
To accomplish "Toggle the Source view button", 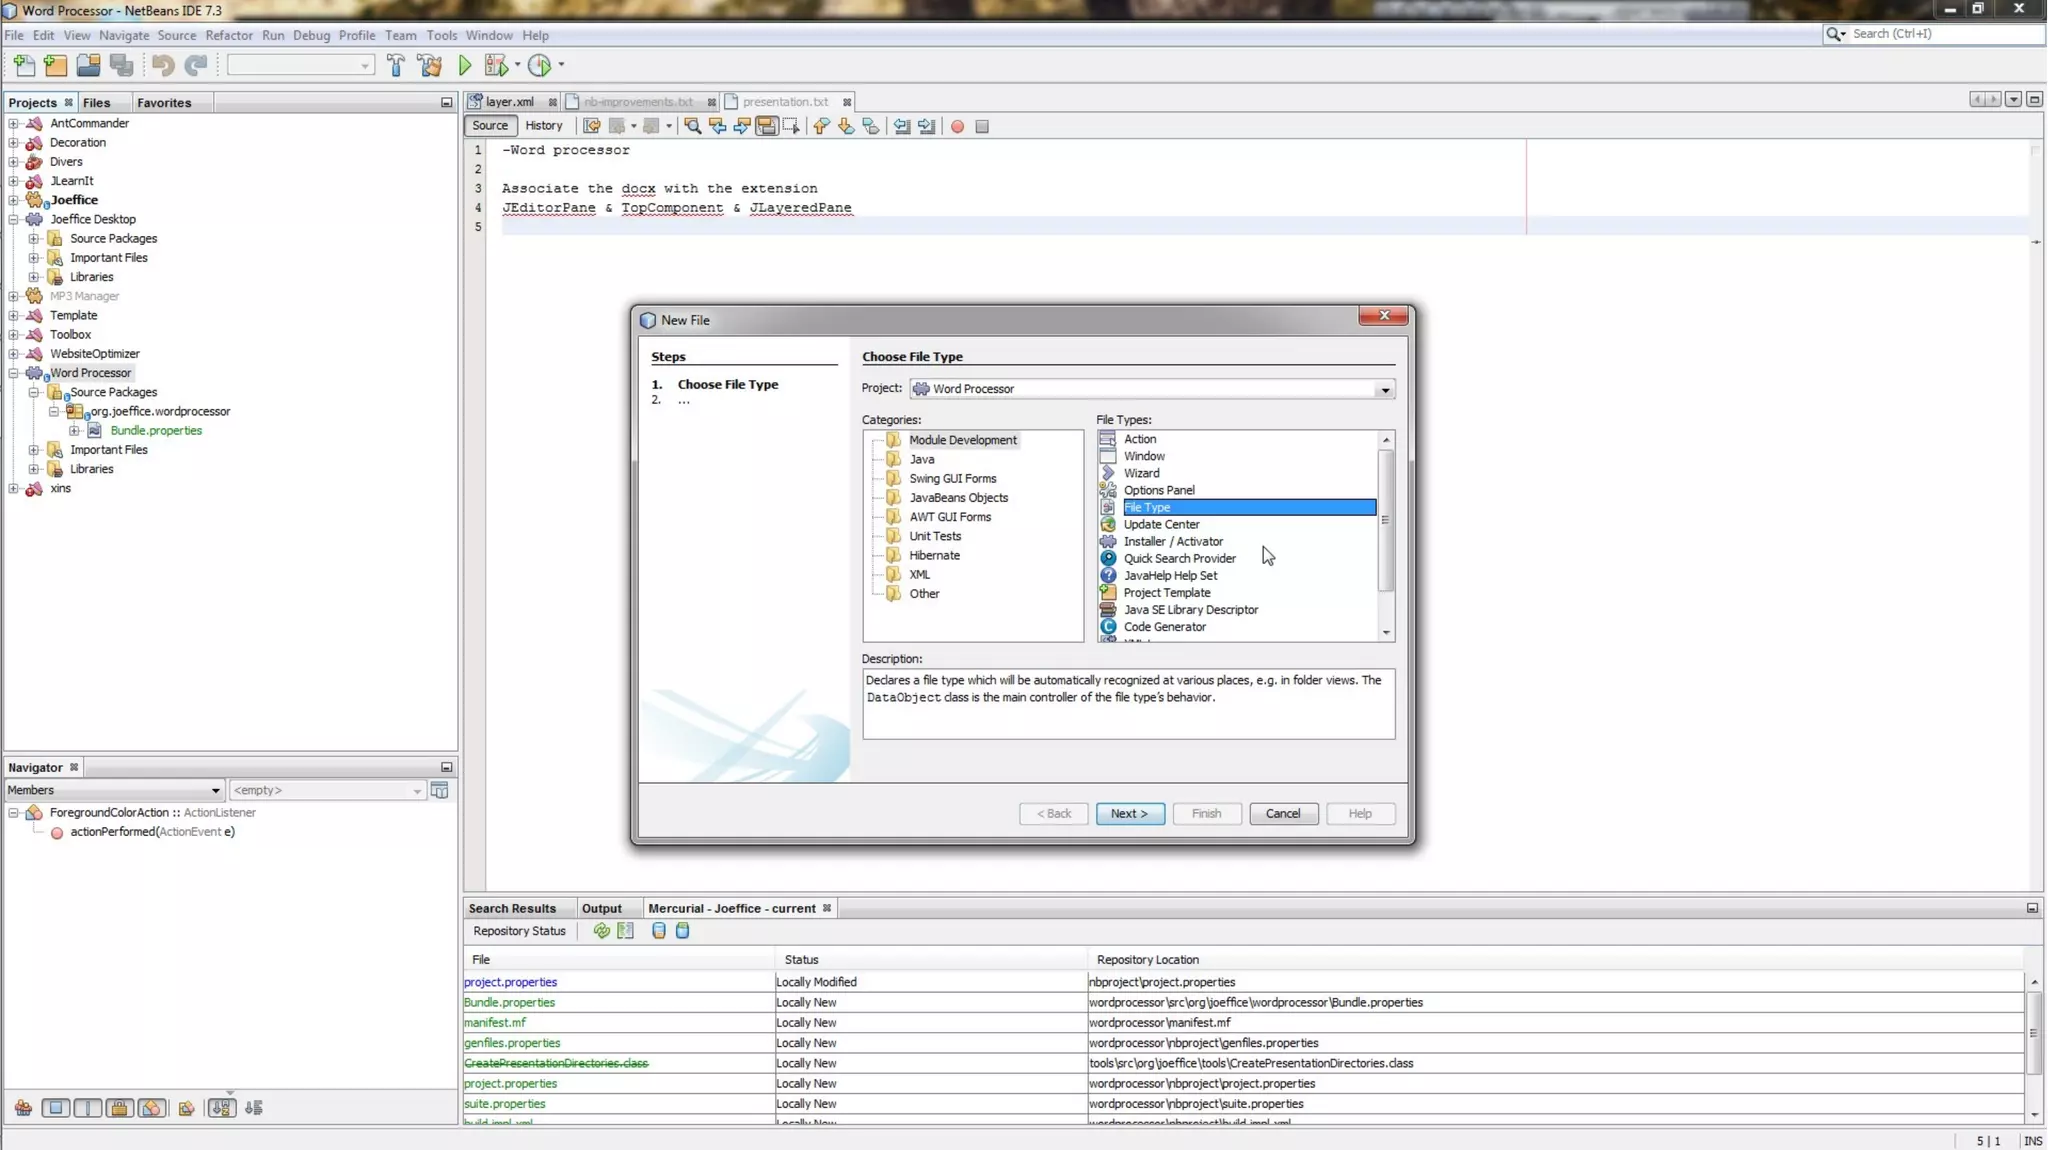I will pos(489,126).
